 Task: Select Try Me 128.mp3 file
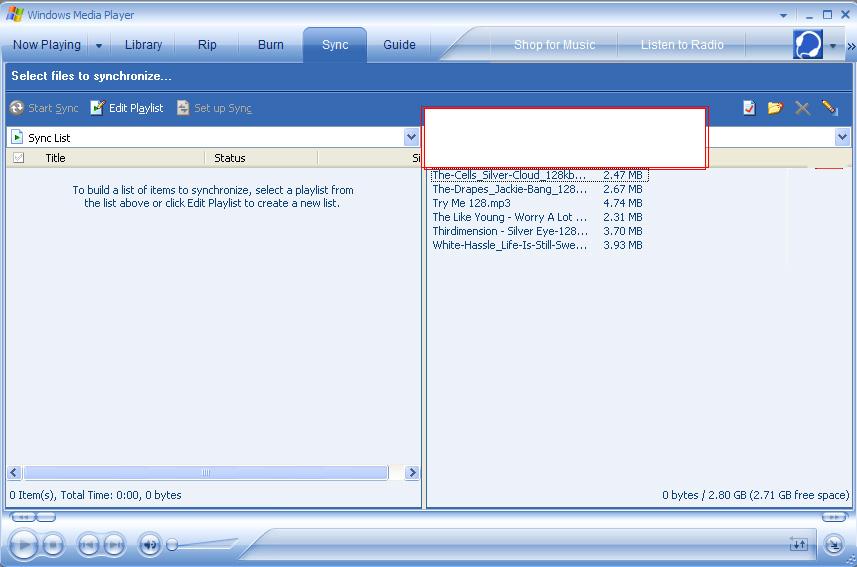tap(538, 203)
